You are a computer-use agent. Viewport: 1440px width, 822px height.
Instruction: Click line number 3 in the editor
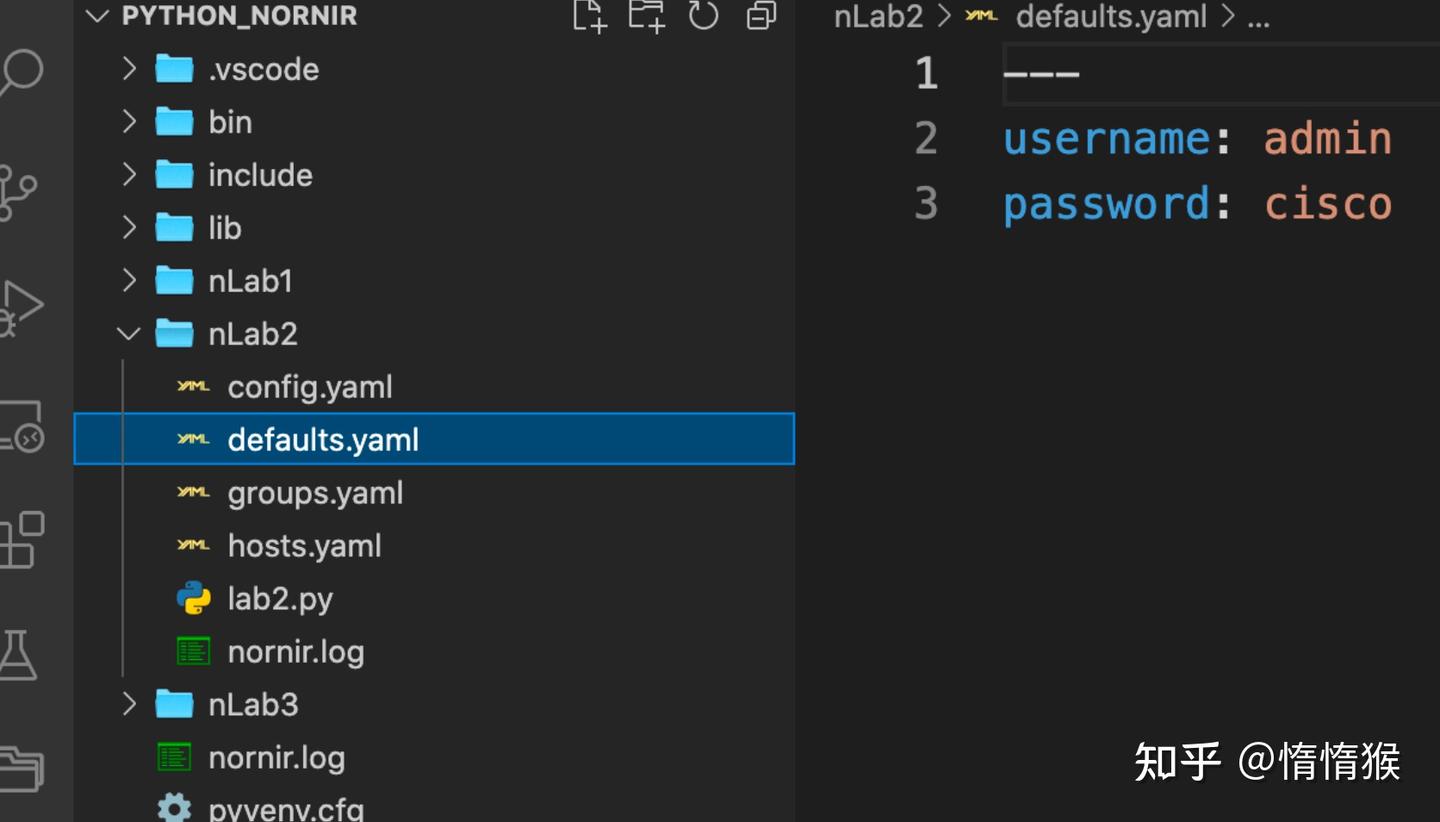pos(925,203)
